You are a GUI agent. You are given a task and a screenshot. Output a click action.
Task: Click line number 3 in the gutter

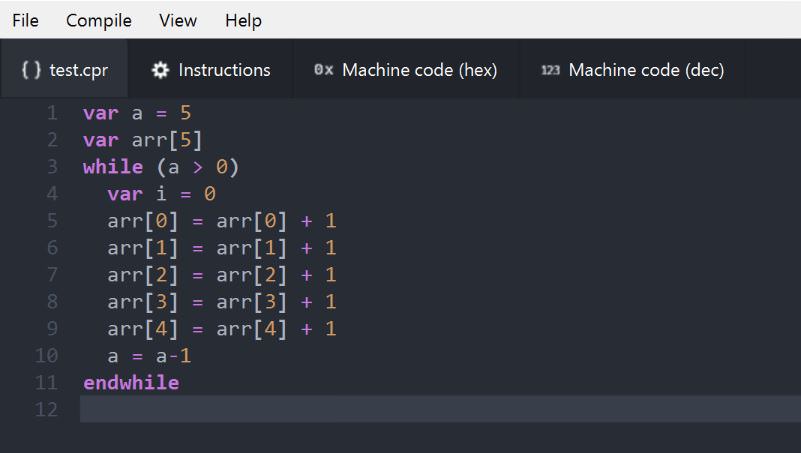tap(52, 167)
